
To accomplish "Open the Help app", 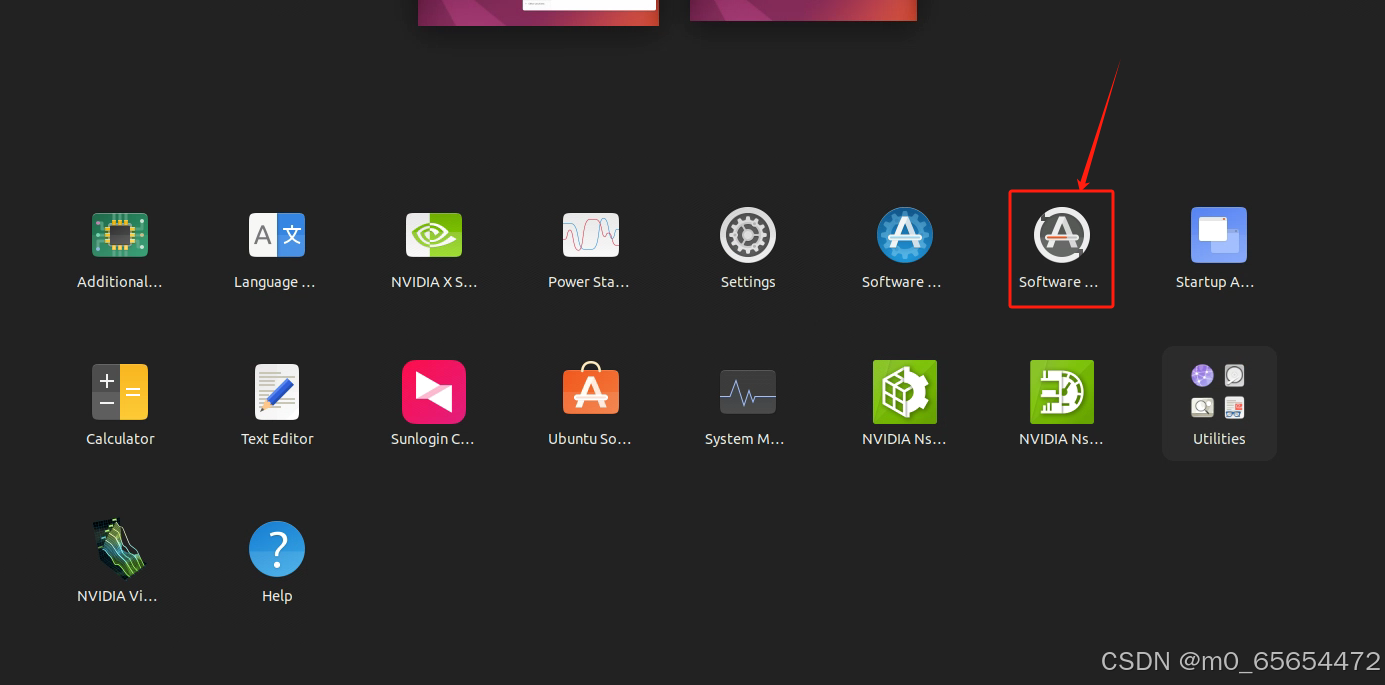I will 277,549.
